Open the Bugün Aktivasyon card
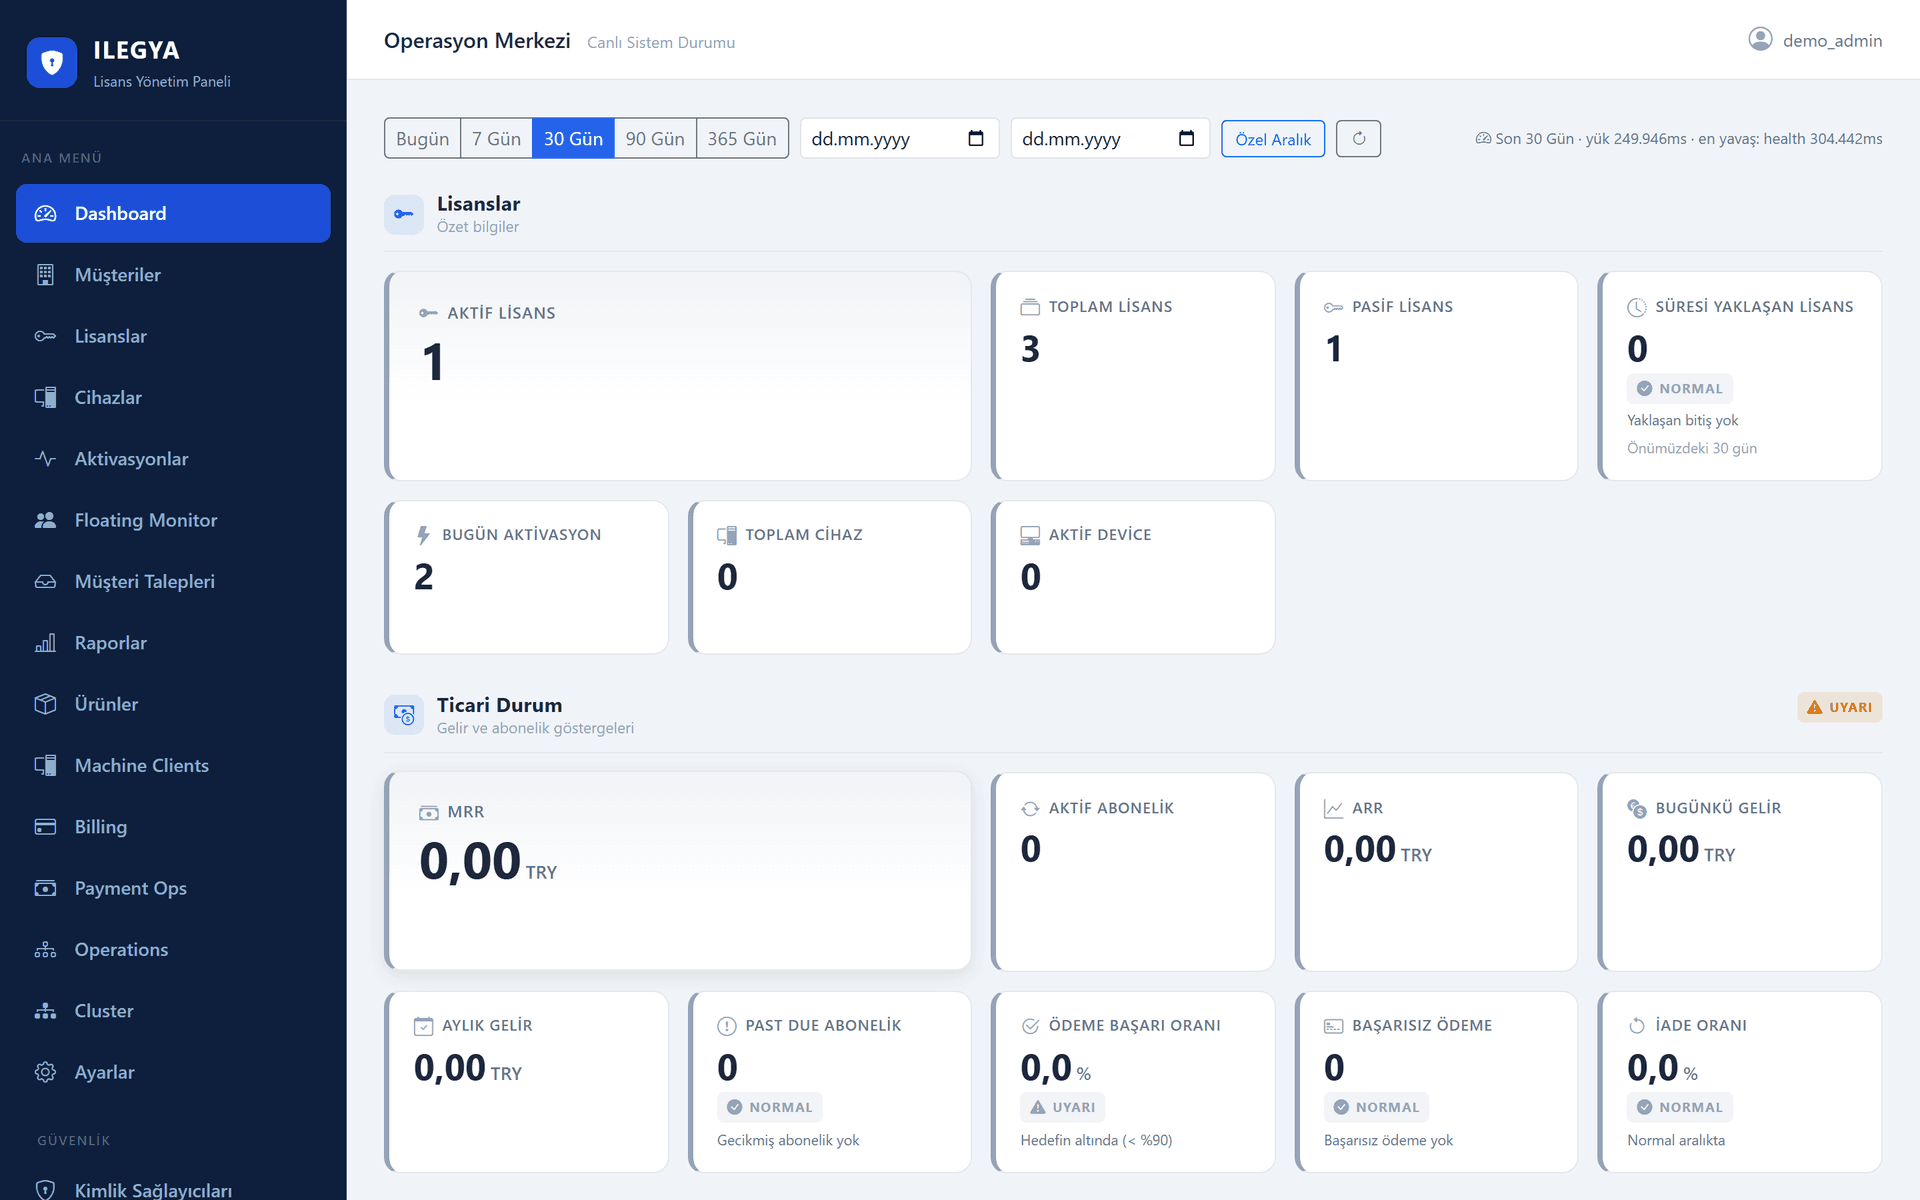 point(527,578)
